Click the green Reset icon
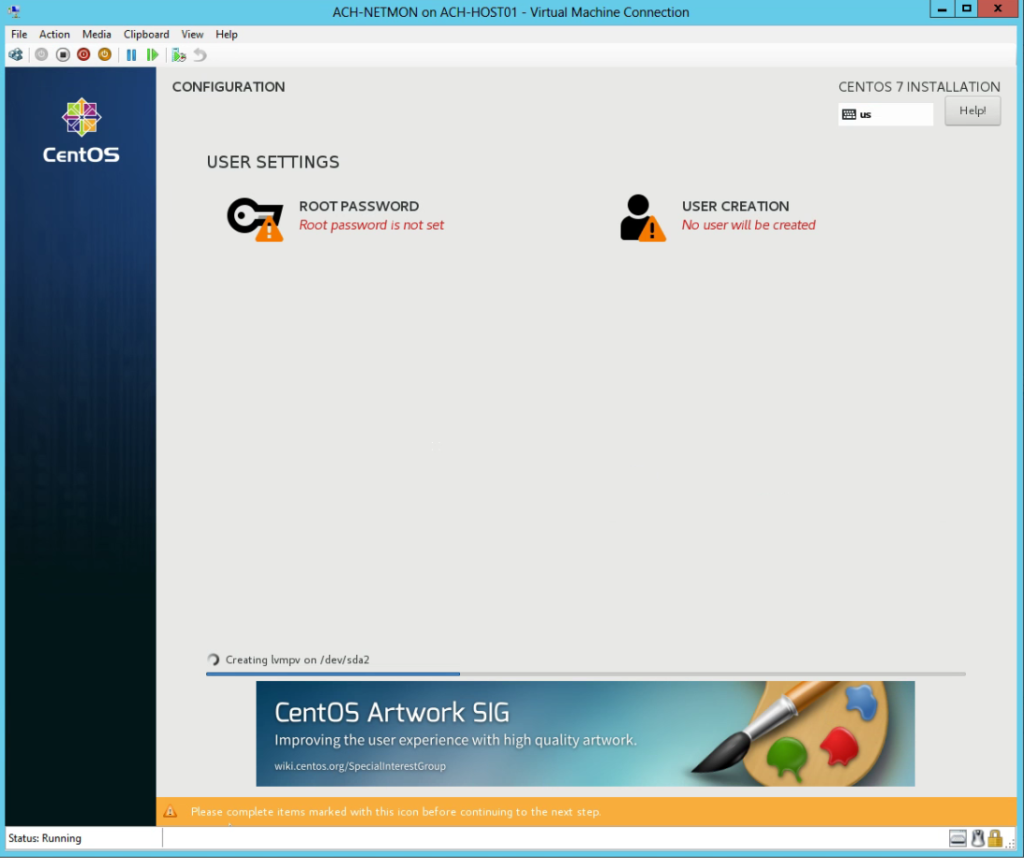 (x=152, y=55)
